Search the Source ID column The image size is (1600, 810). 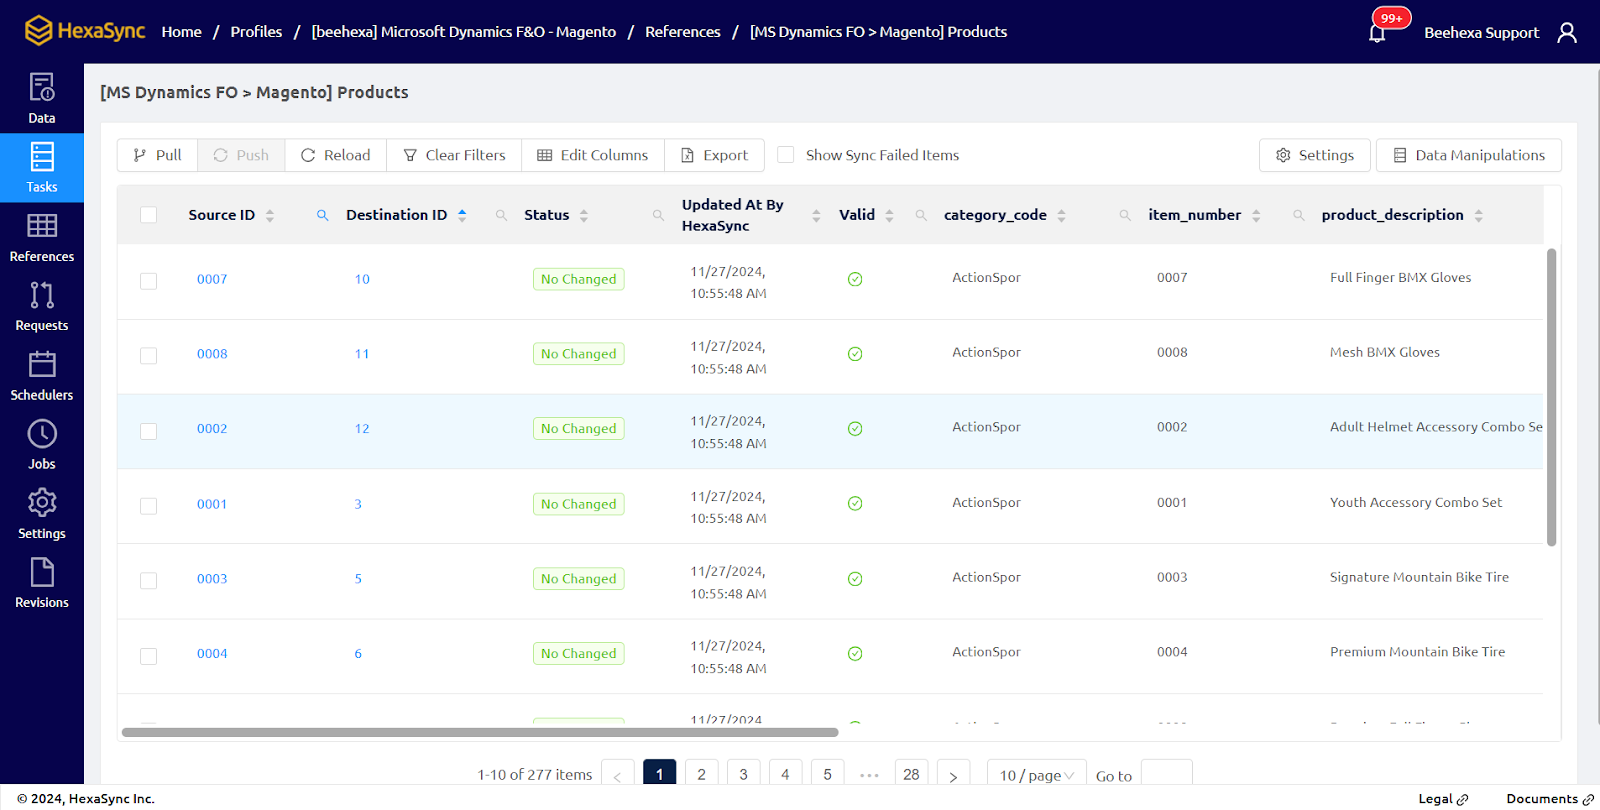pyautogui.click(x=323, y=215)
